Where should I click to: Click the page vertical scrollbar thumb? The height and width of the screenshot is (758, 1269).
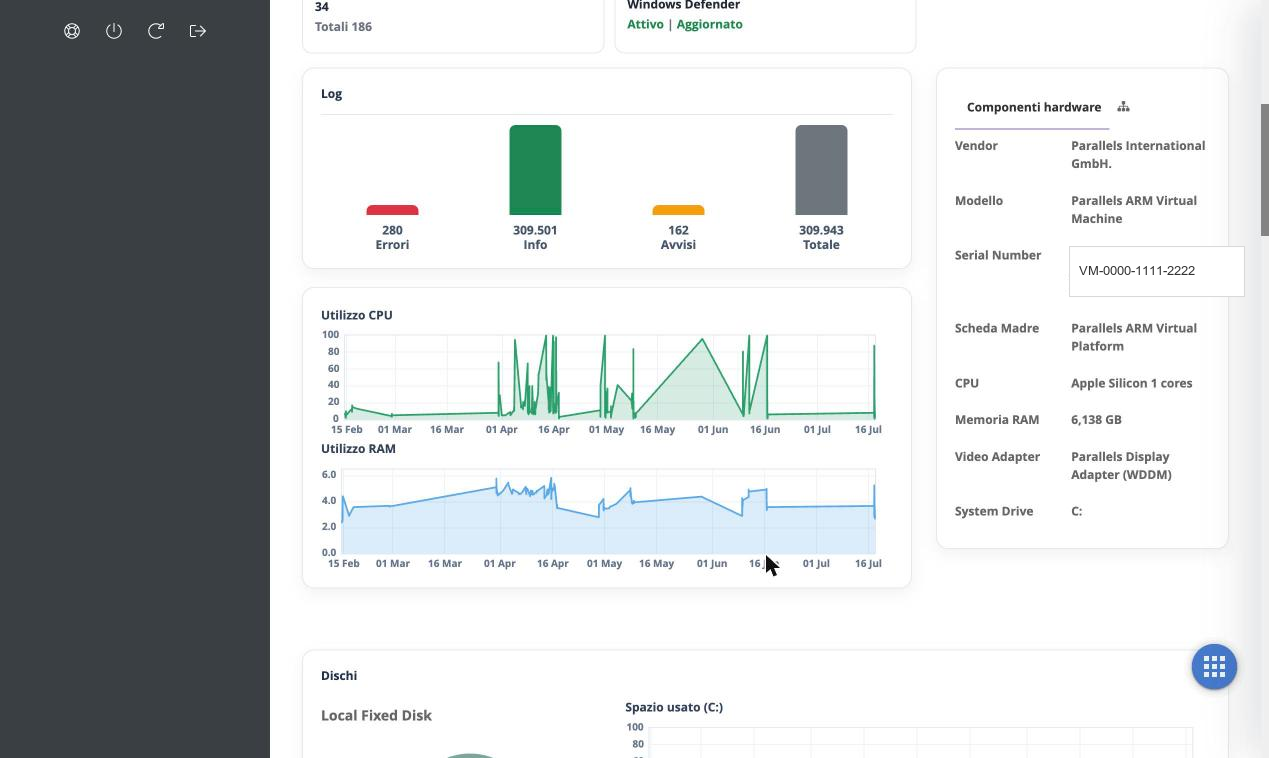[1264, 170]
